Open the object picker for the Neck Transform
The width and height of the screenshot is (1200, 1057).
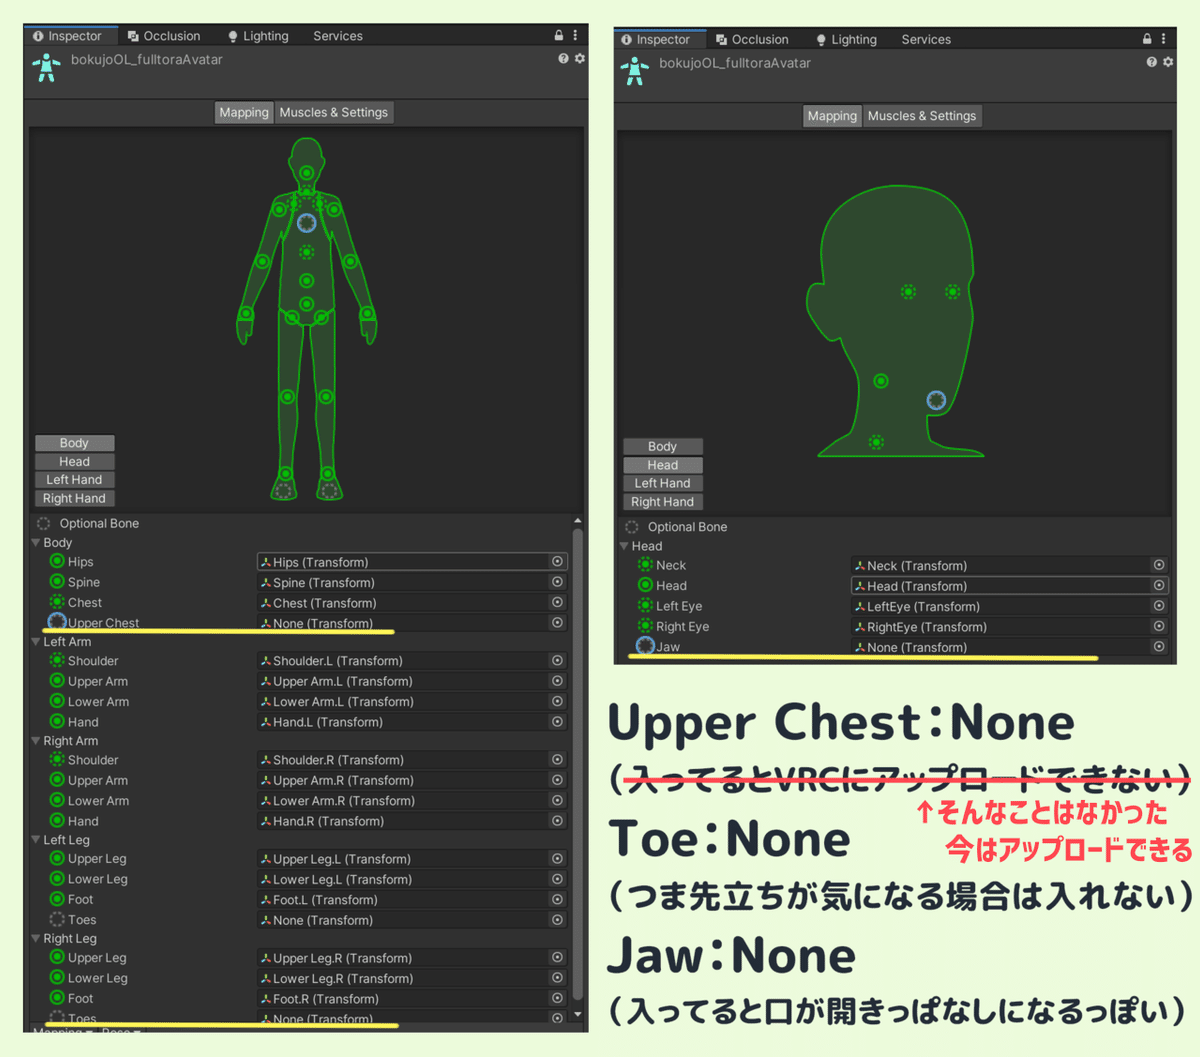1158,565
